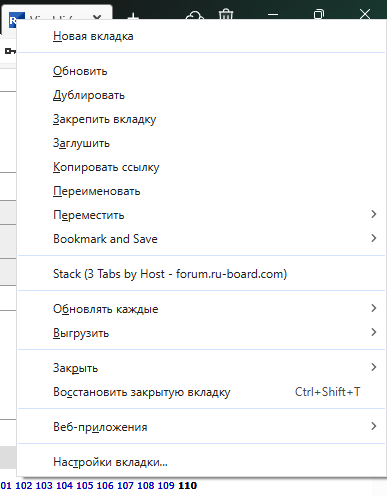Open the closed tabs trash icon
The width and height of the screenshot is (387, 496).
(x=226, y=15)
